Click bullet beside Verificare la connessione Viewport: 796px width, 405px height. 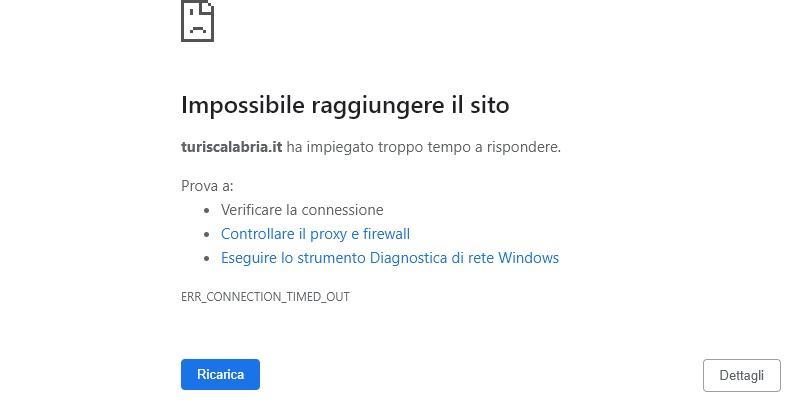coord(206,211)
